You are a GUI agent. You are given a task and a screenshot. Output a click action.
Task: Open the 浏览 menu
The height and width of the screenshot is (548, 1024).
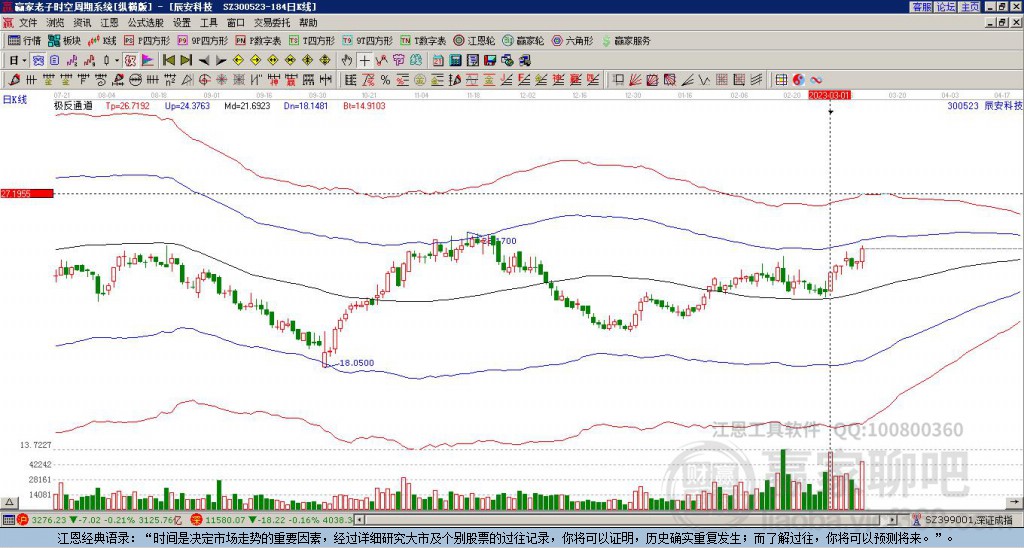[x=56, y=23]
